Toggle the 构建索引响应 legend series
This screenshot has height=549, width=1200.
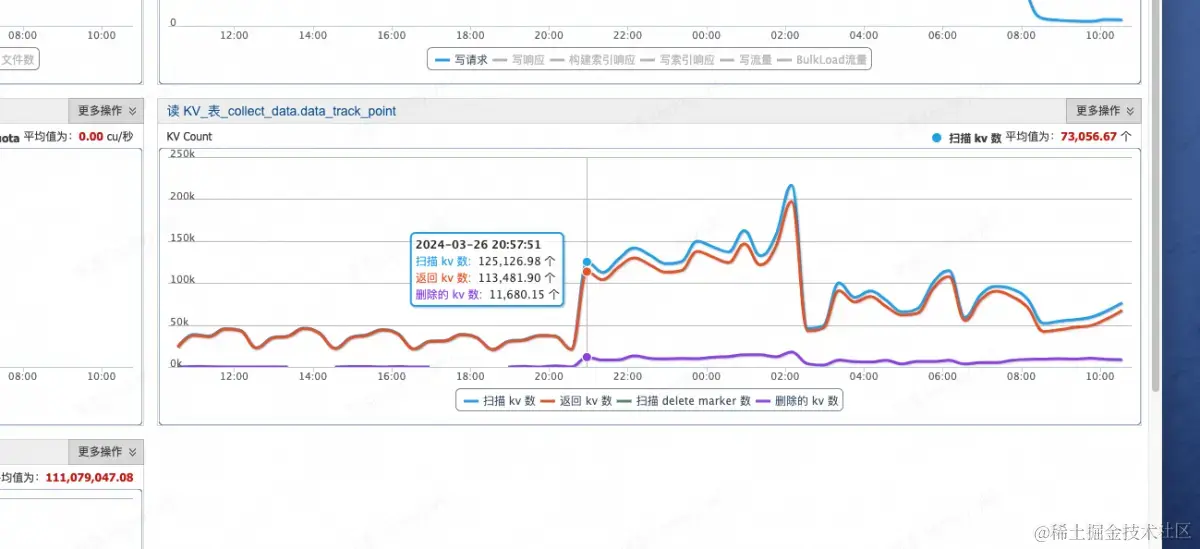click(x=591, y=60)
